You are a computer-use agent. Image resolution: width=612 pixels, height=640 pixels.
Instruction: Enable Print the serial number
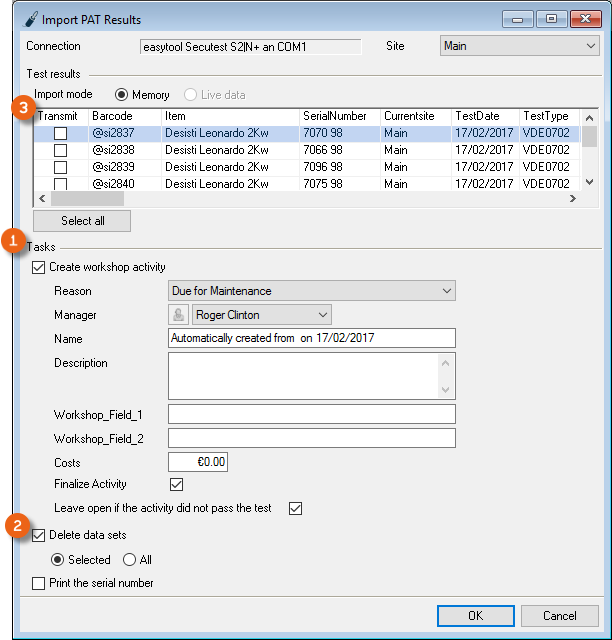(39, 583)
